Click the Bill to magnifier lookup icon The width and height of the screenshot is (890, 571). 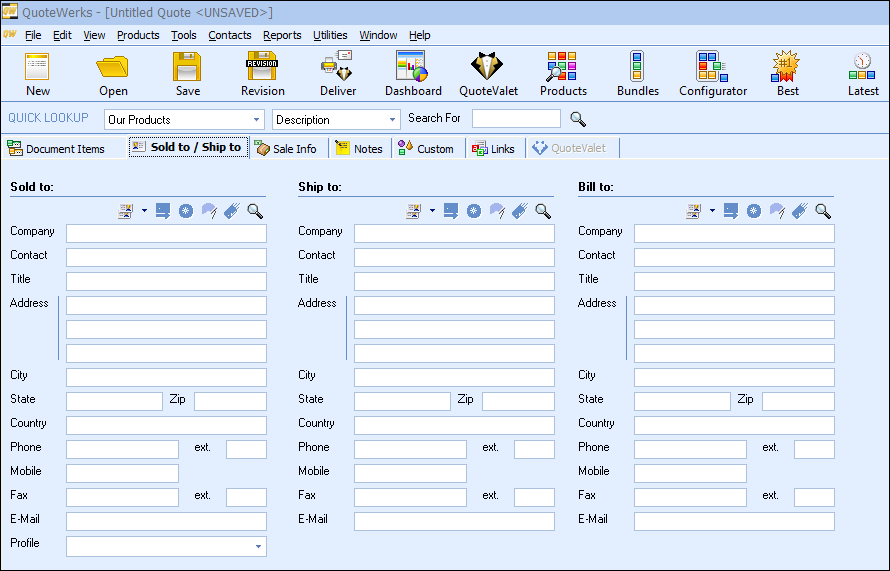click(x=823, y=211)
